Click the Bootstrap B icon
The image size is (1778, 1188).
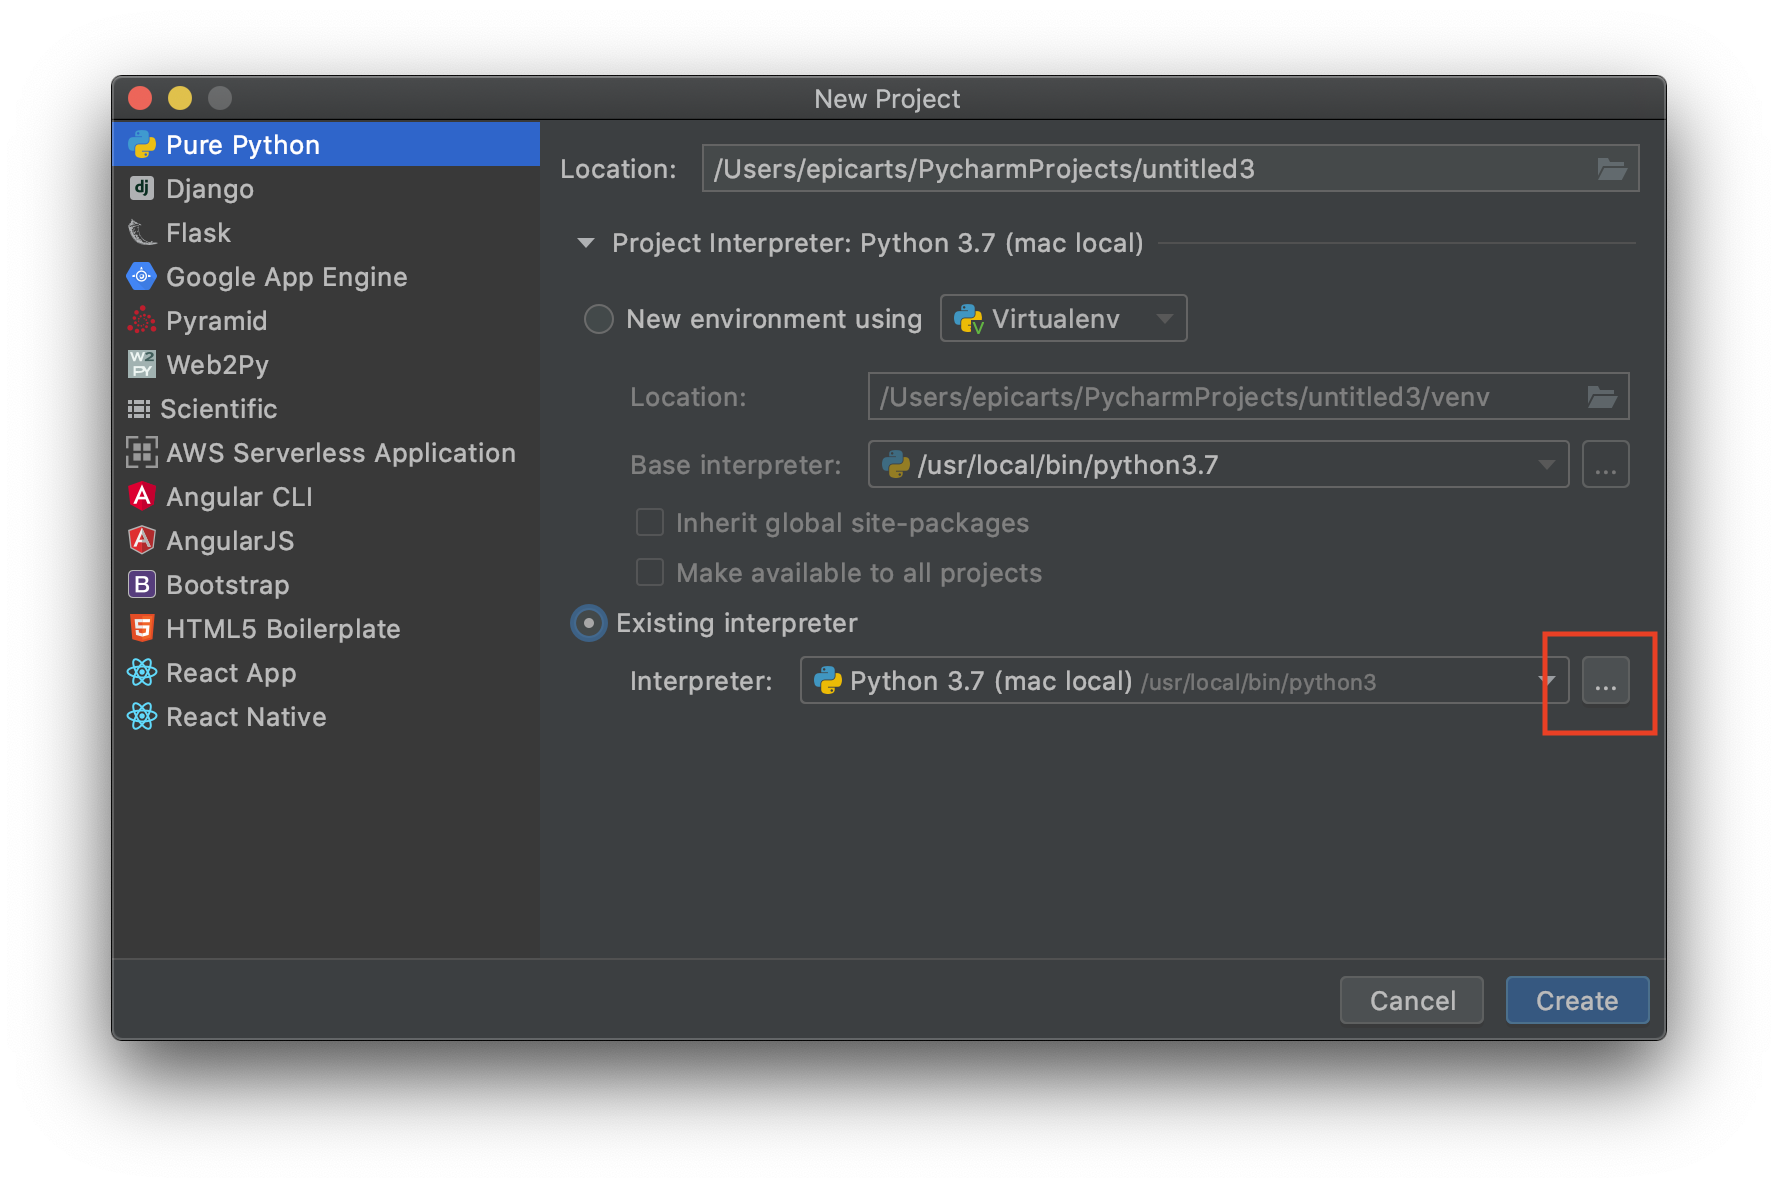tap(142, 584)
